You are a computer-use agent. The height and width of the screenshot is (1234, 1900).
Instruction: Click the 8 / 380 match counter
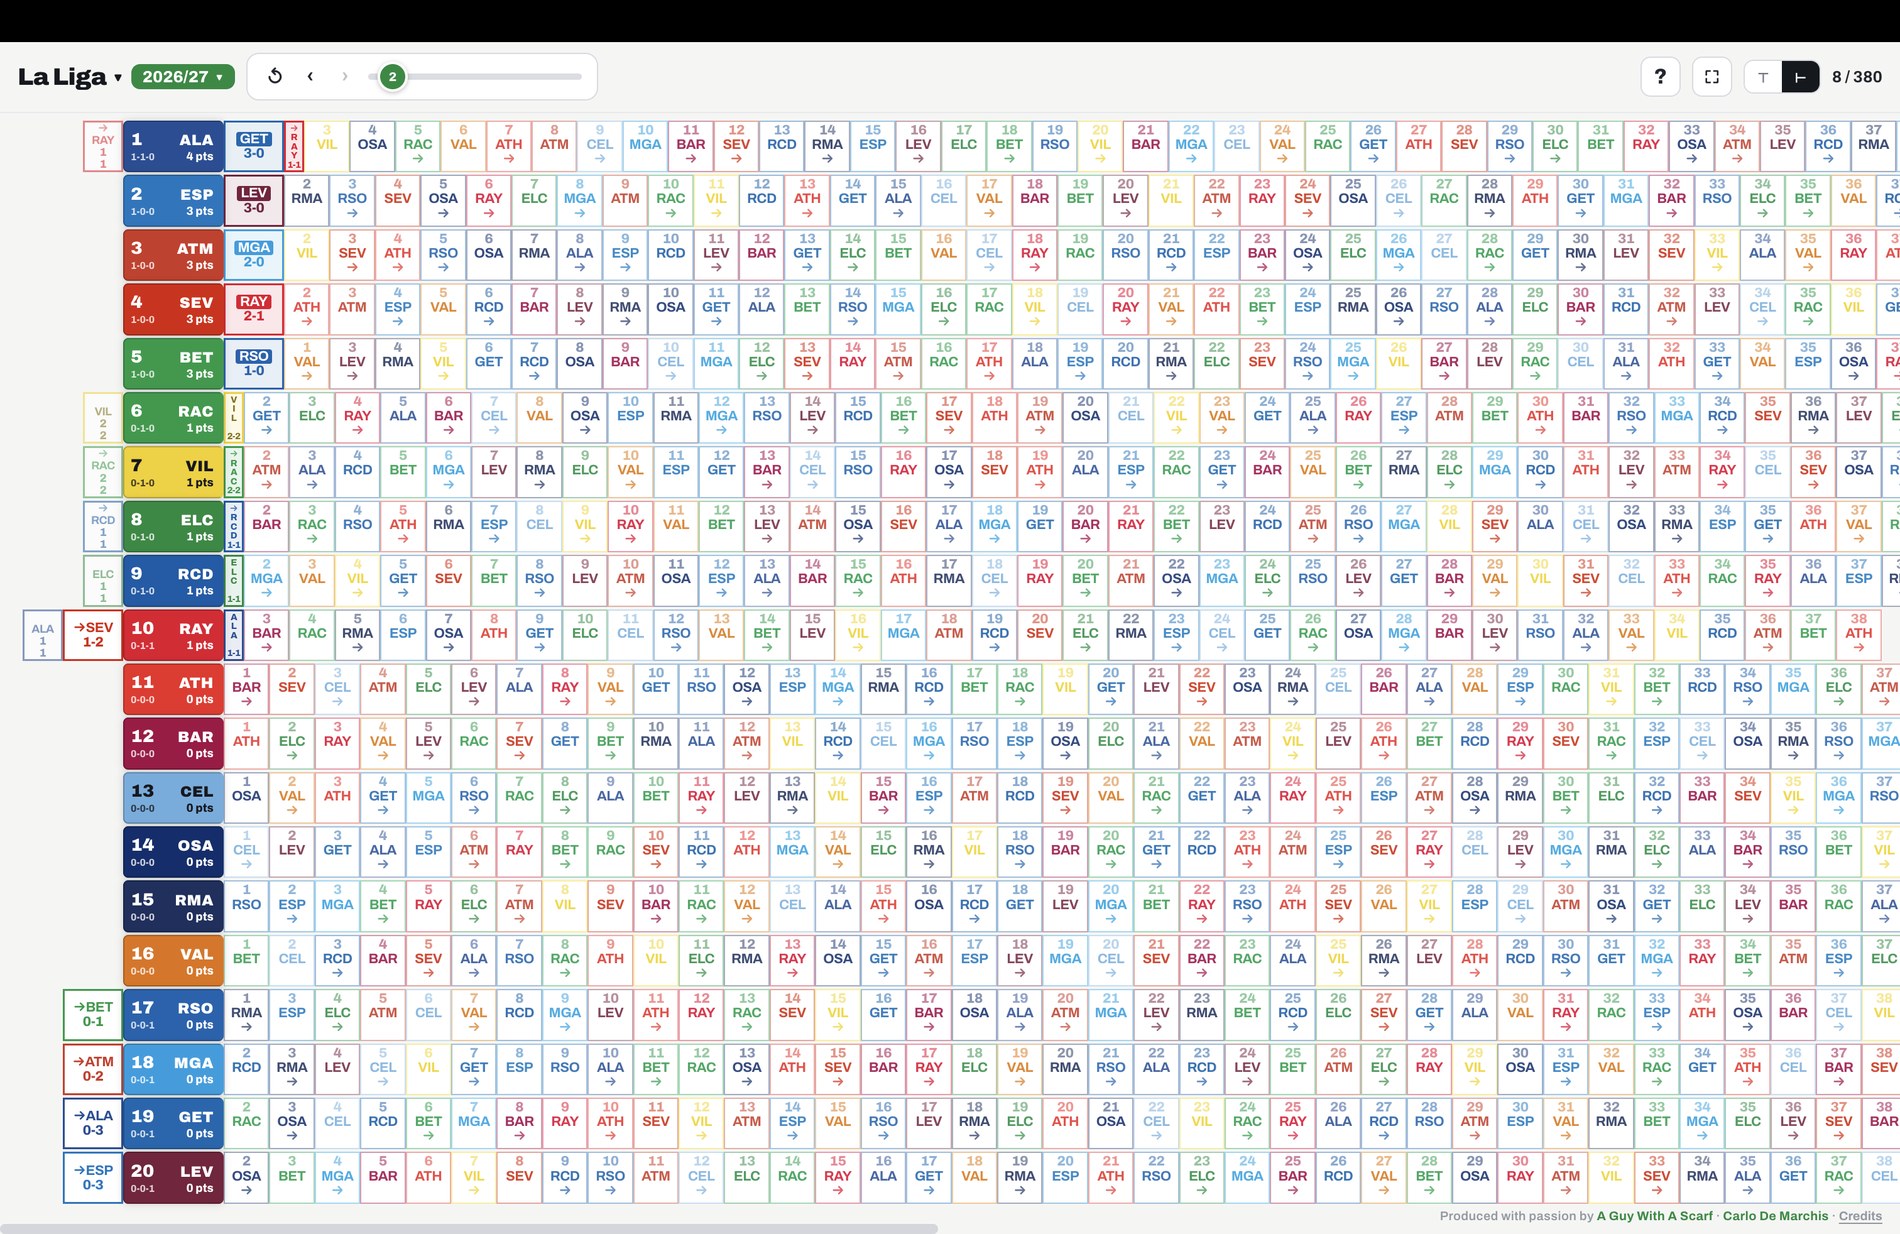tap(1857, 77)
